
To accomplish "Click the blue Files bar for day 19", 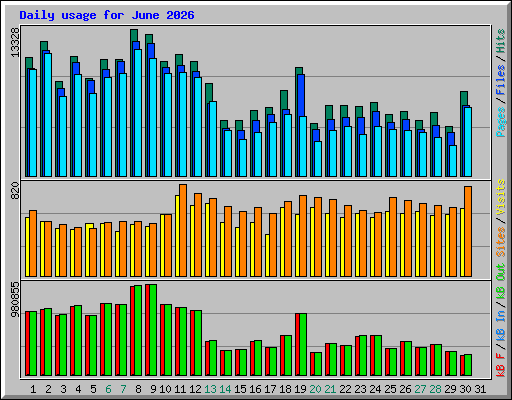I will (x=300, y=96).
